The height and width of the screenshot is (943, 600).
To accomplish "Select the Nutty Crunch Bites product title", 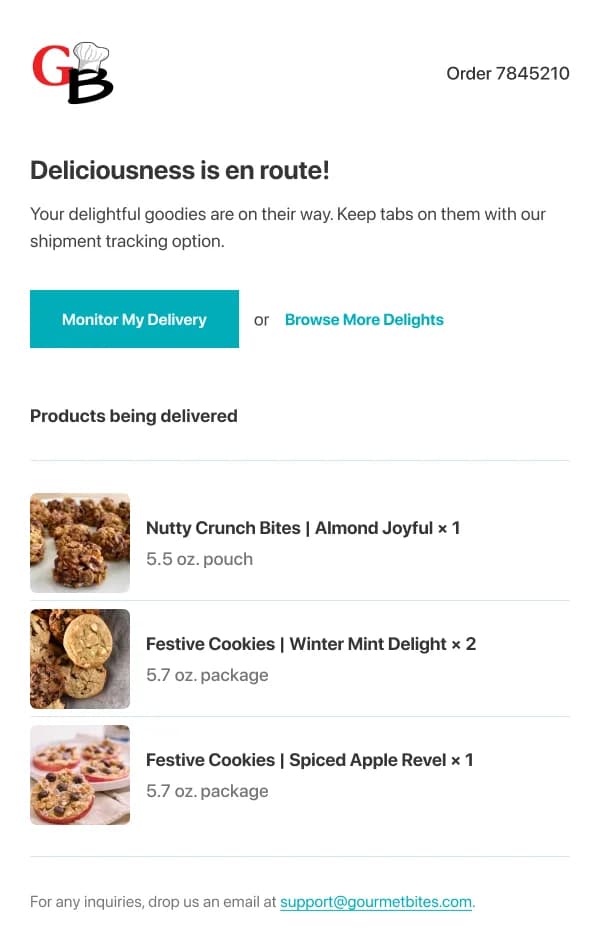I will pyautogui.click(x=303, y=528).
